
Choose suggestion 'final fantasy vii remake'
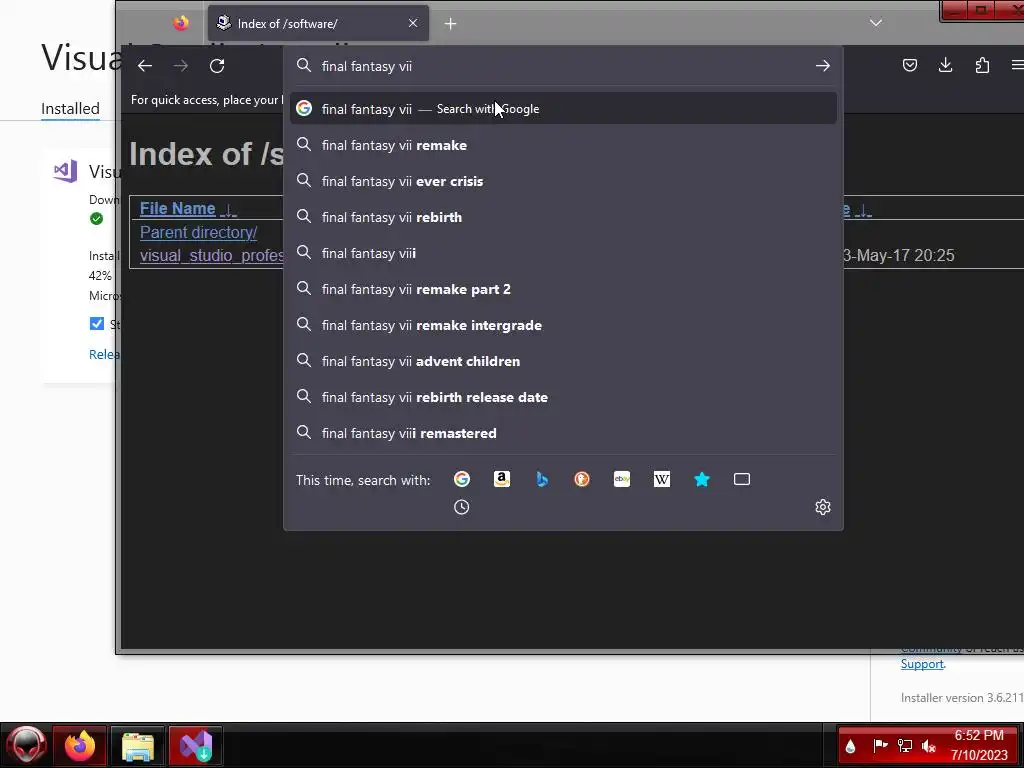pos(563,145)
